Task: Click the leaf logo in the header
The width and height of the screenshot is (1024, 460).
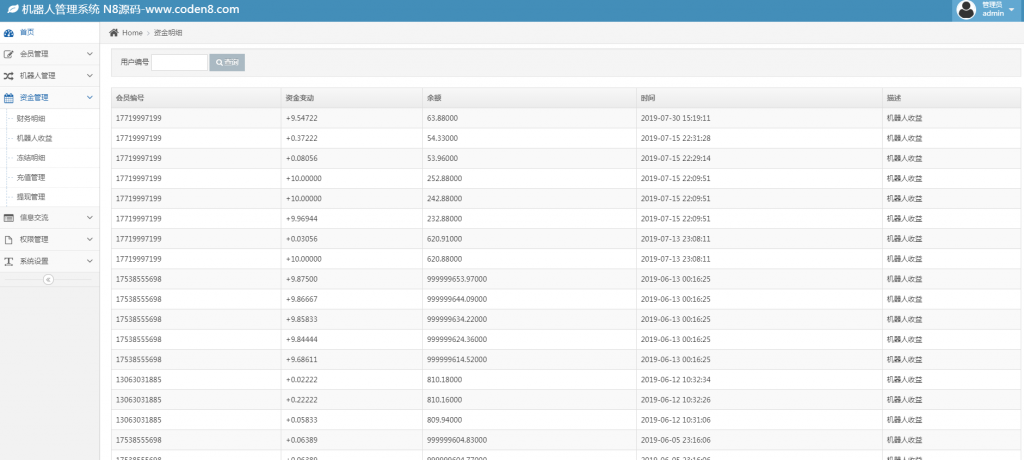Action: point(12,10)
